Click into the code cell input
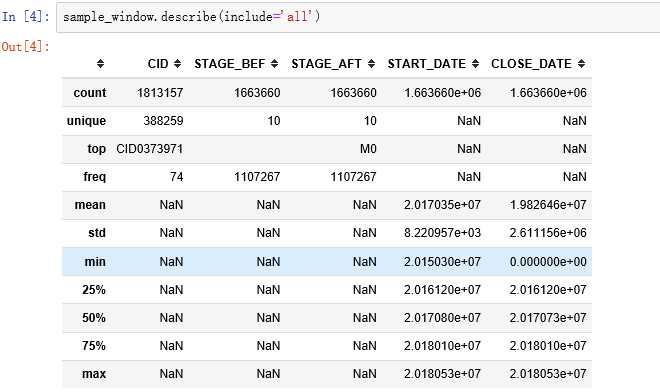 [358, 17]
